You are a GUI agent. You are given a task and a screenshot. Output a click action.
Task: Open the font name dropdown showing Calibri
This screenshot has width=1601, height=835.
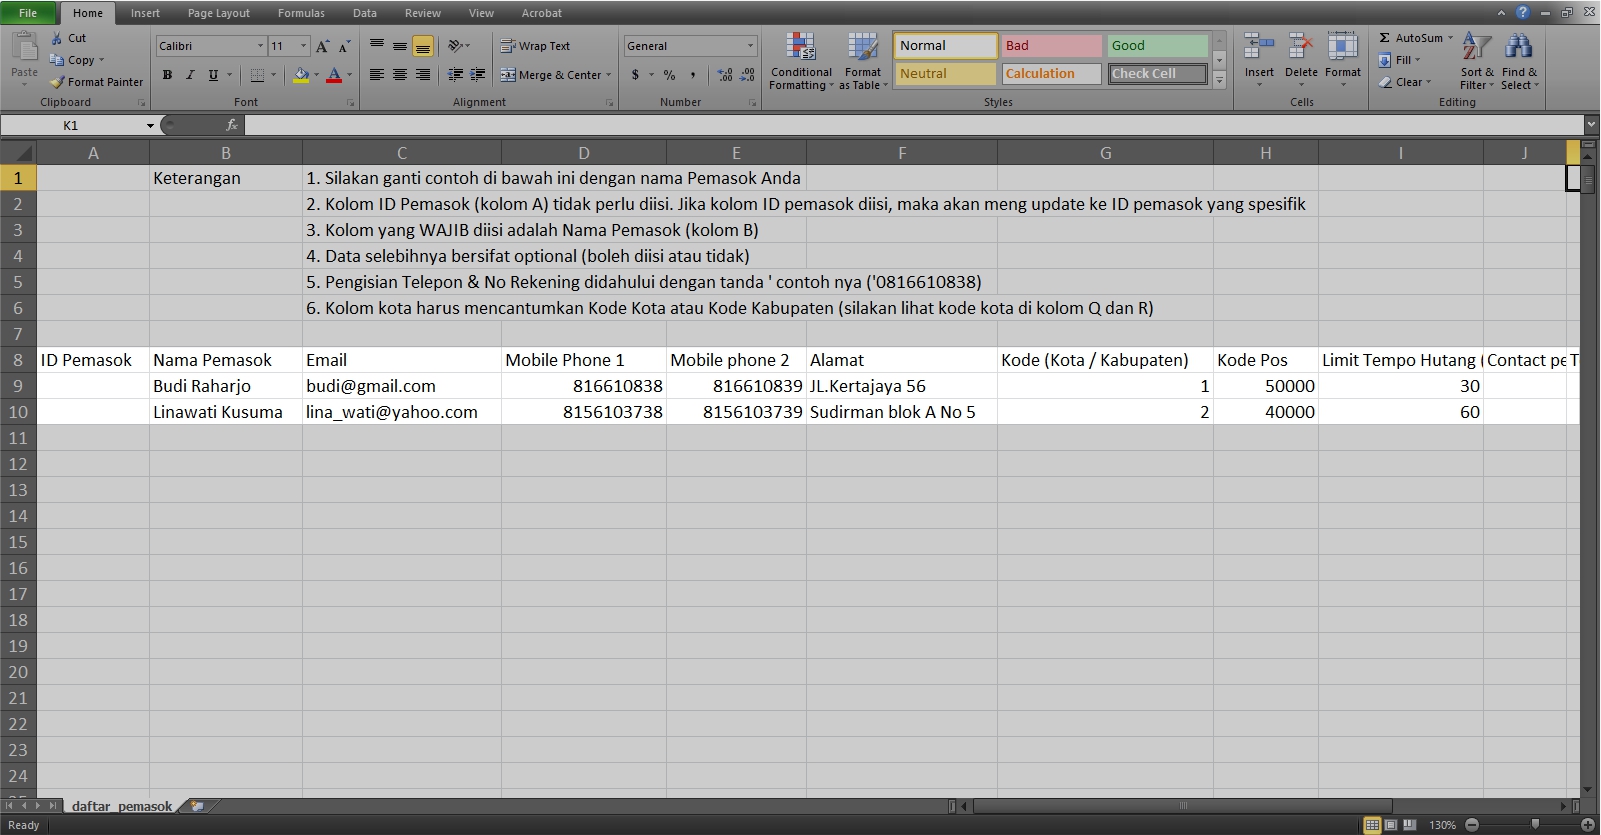(260, 46)
